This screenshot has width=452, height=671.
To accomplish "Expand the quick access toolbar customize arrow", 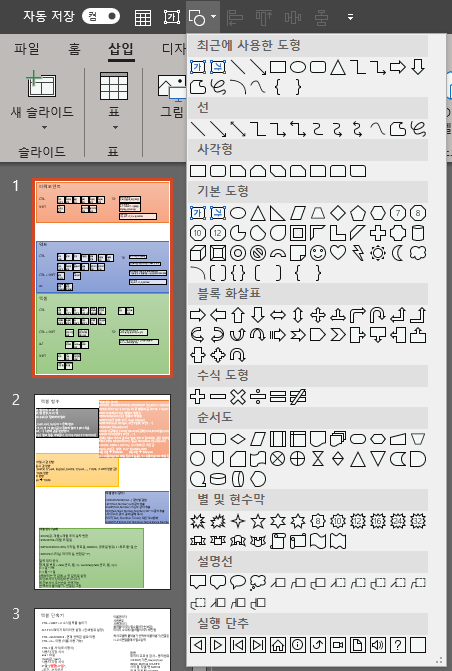I will point(350,18).
